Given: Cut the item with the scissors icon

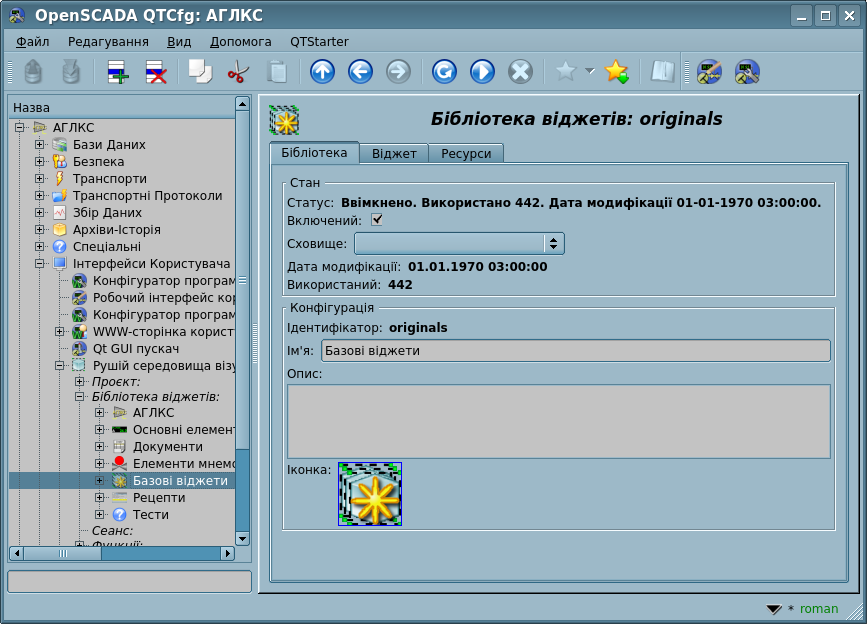Looking at the screenshot, I should [238, 72].
